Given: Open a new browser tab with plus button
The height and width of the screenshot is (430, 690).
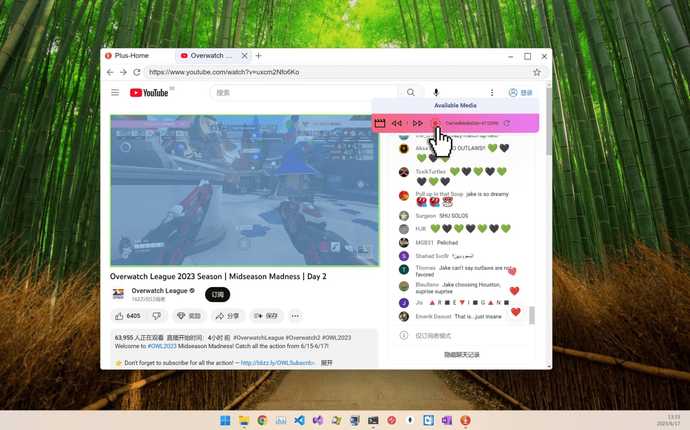Looking at the screenshot, I should pos(259,56).
